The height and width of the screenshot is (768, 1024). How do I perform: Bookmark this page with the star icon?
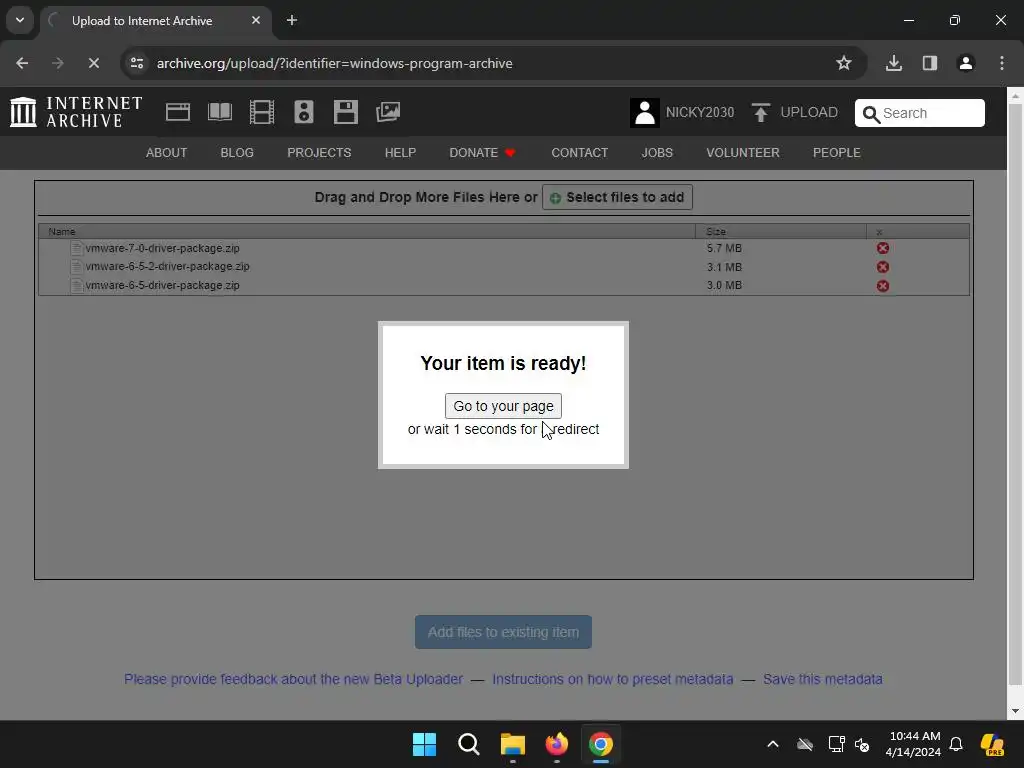[844, 63]
